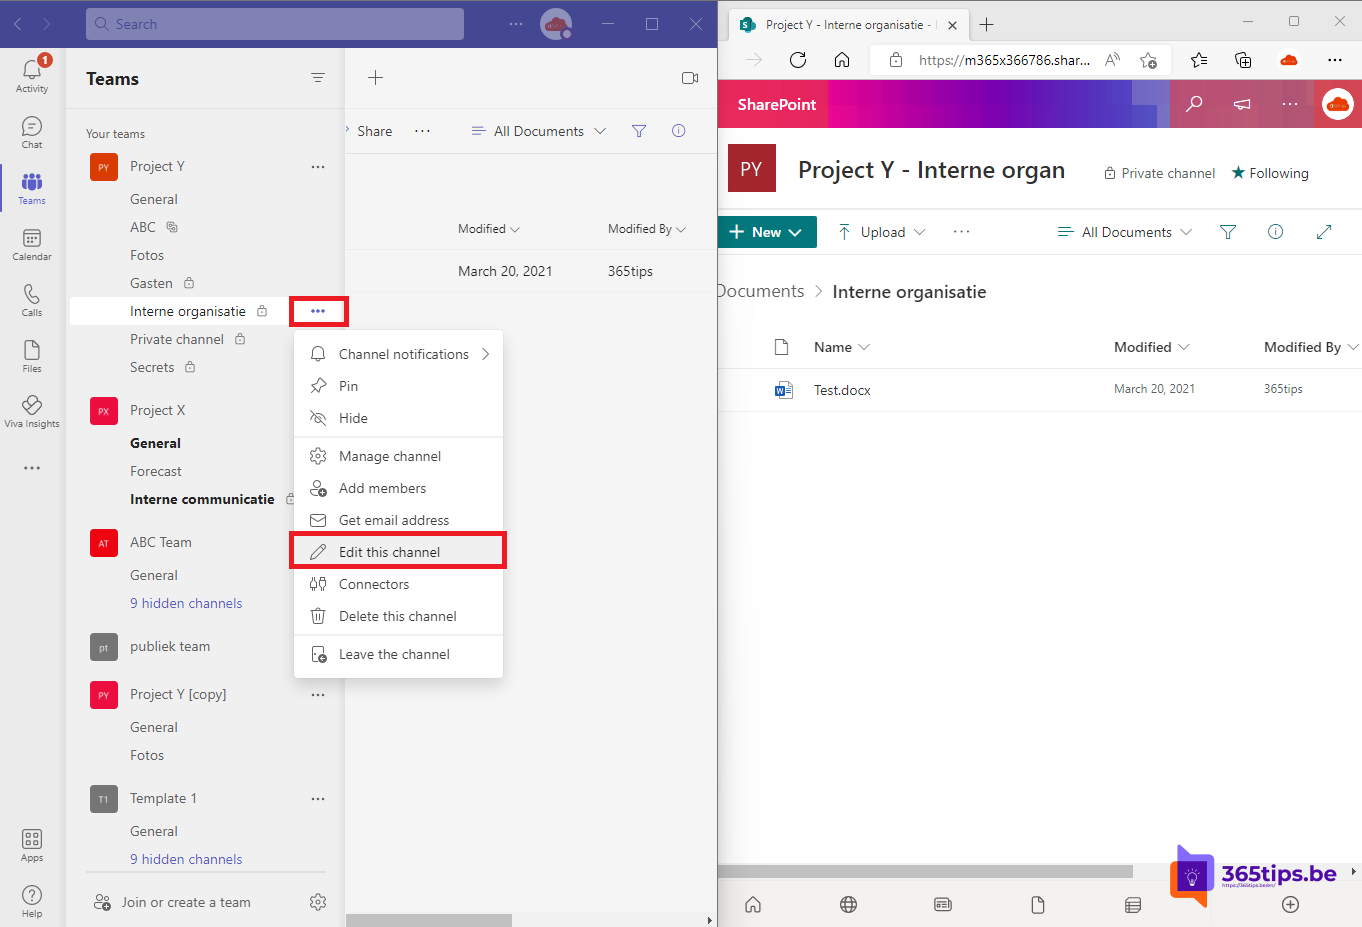1362x927 pixels.
Task: Open Viva Insights from the sidebar
Action: tap(31, 410)
